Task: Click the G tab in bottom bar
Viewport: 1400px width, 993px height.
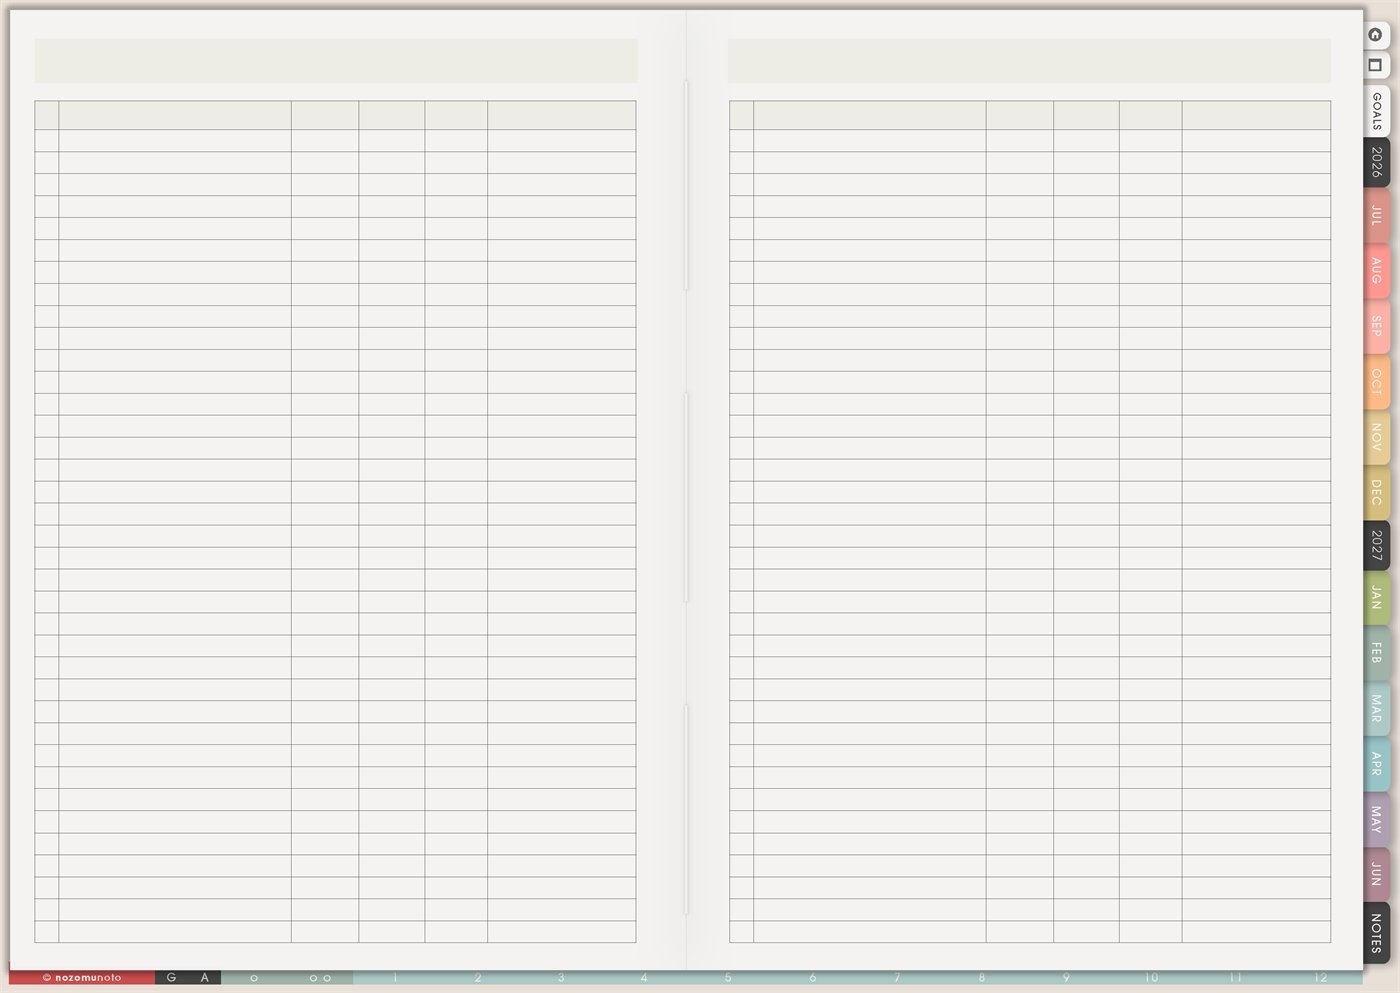Action: 171,977
